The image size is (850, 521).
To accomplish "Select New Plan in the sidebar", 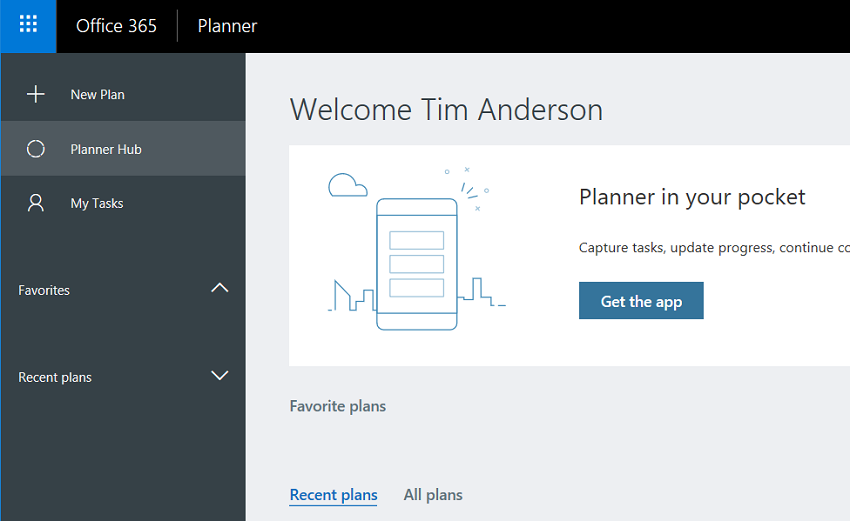I will point(123,94).
